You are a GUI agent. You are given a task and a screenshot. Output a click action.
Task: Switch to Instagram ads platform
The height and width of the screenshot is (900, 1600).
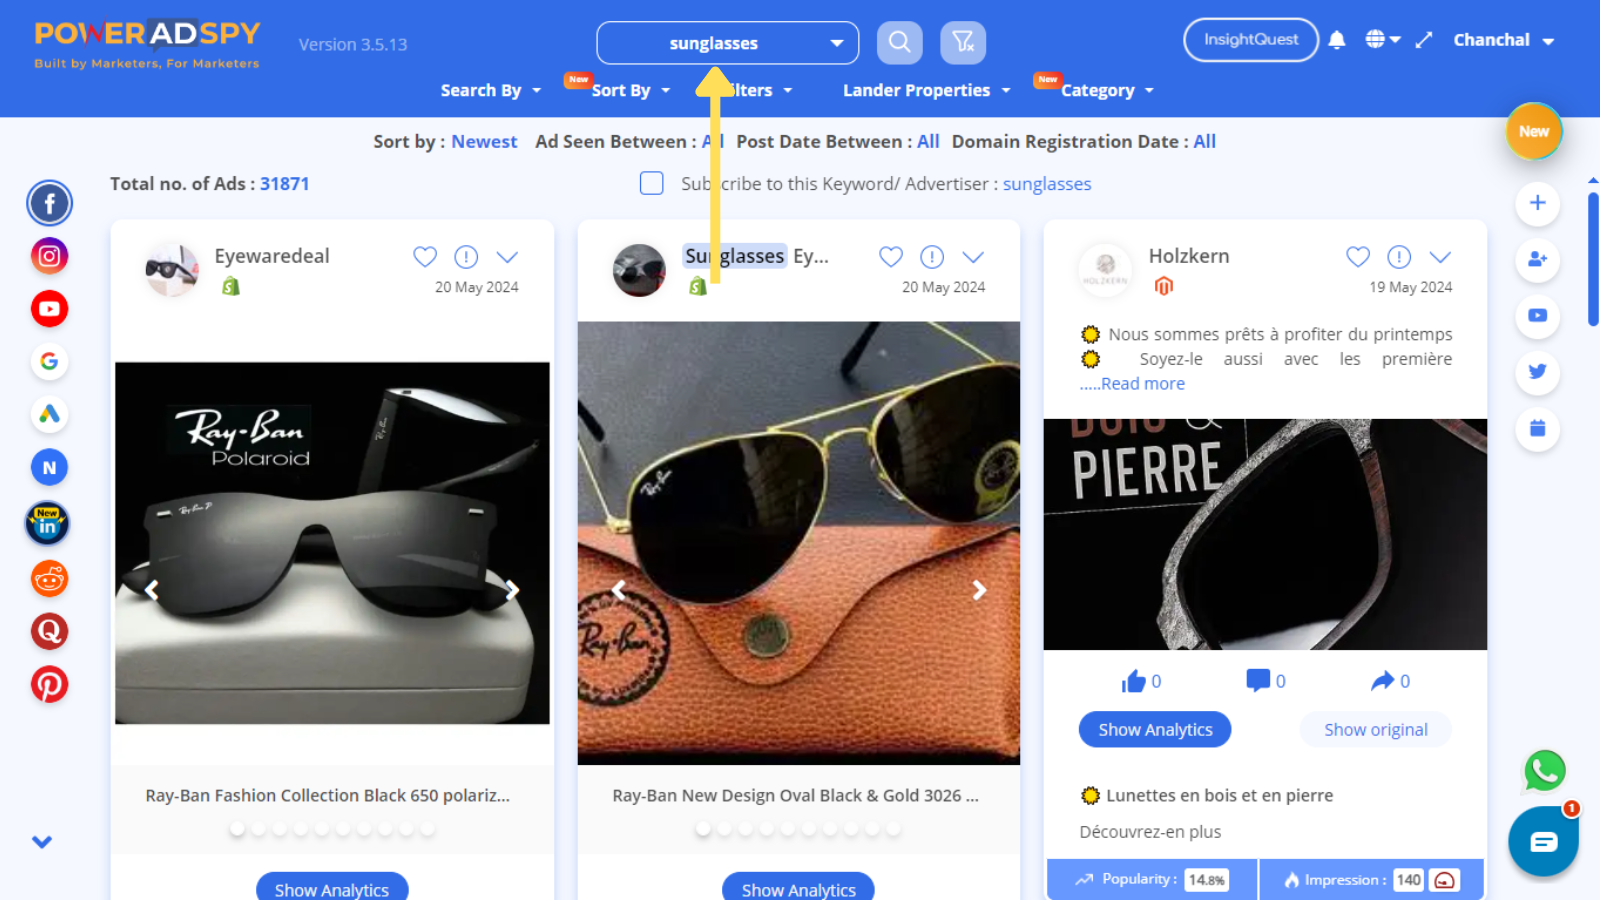[x=49, y=256]
